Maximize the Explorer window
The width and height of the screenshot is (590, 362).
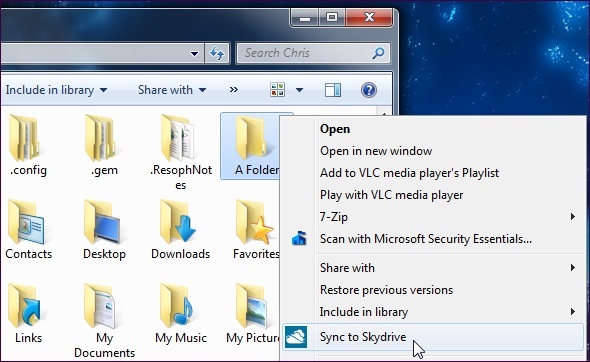(332, 17)
